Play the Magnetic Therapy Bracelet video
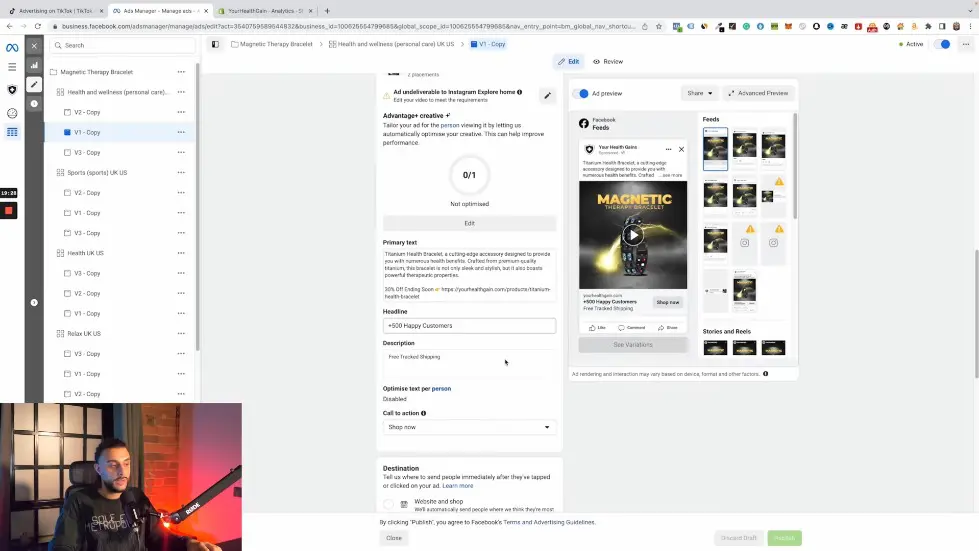Image resolution: width=979 pixels, height=551 pixels. coord(633,235)
